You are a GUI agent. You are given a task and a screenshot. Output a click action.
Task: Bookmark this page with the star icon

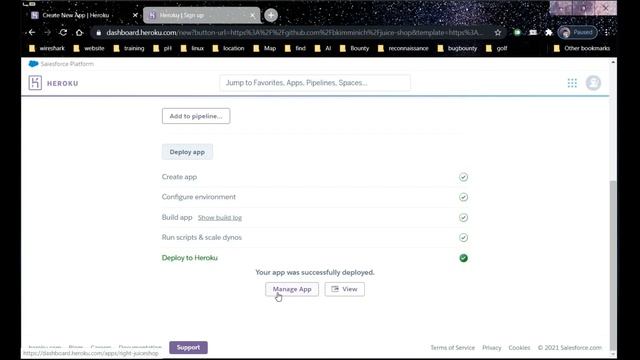pos(498,33)
